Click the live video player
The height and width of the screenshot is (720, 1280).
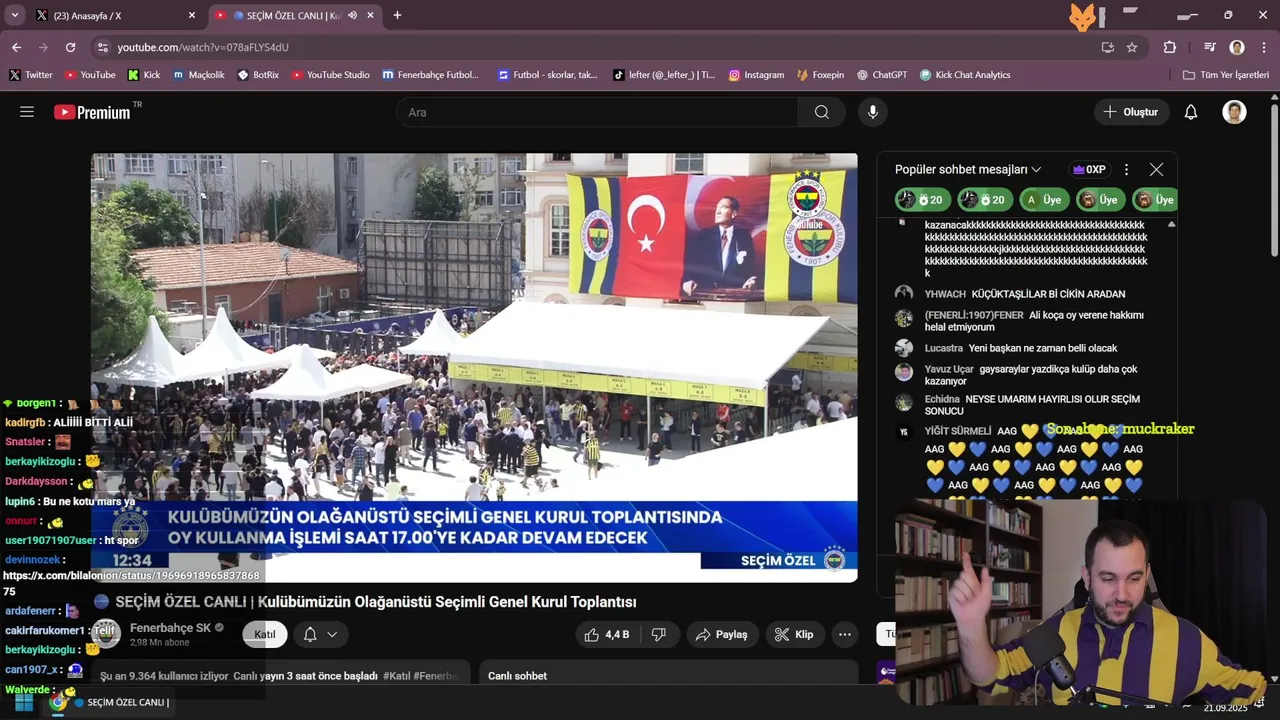[x=474, y=367]
